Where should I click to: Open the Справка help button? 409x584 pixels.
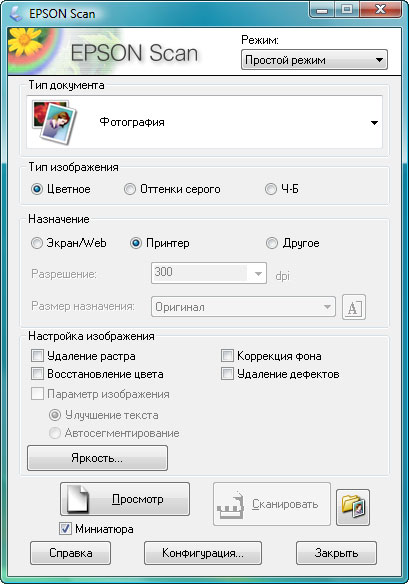(70, 553)
